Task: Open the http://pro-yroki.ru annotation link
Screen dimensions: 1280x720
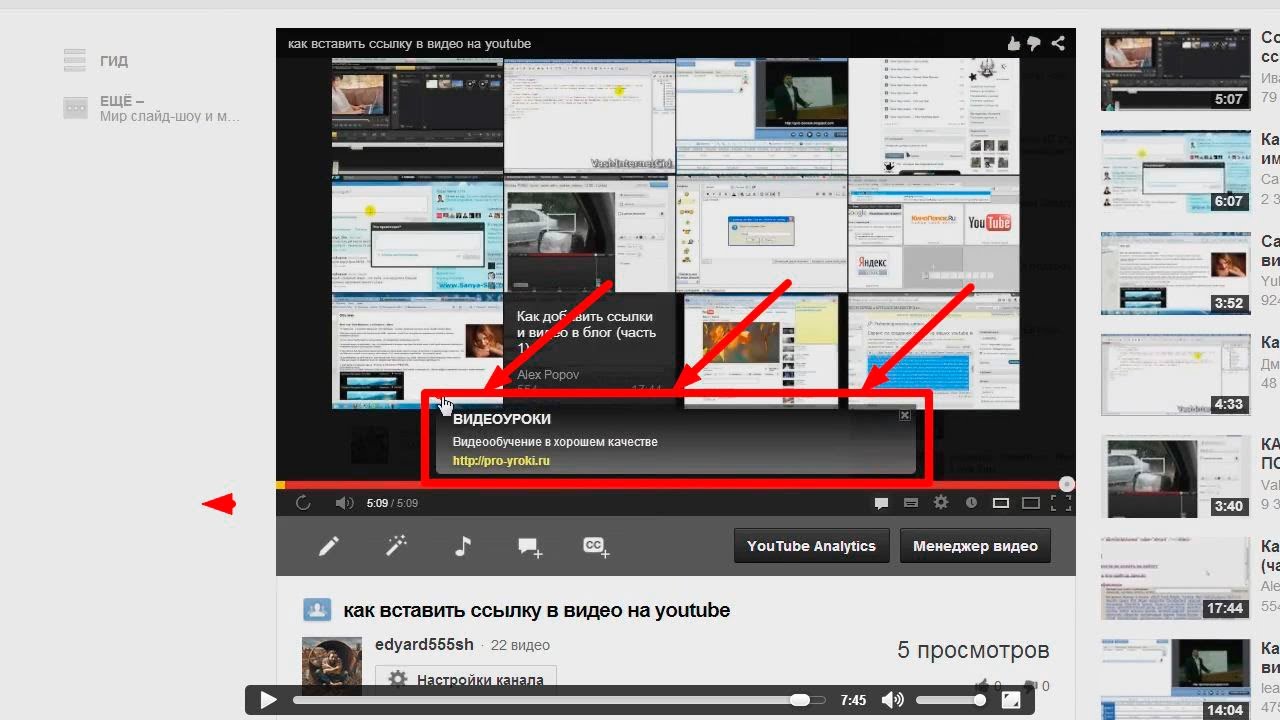Action: point(501,461)
